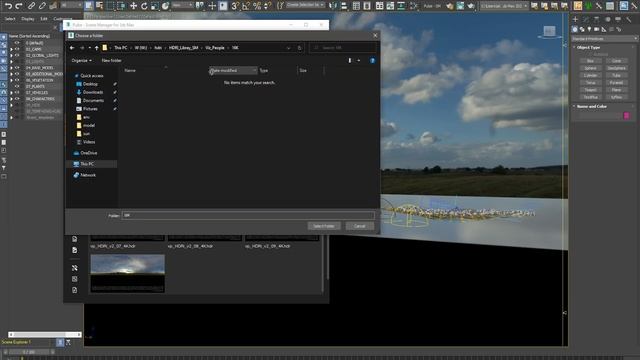640x360 pixels.
Task: Activate the Select Object tool
Action: 89,6
